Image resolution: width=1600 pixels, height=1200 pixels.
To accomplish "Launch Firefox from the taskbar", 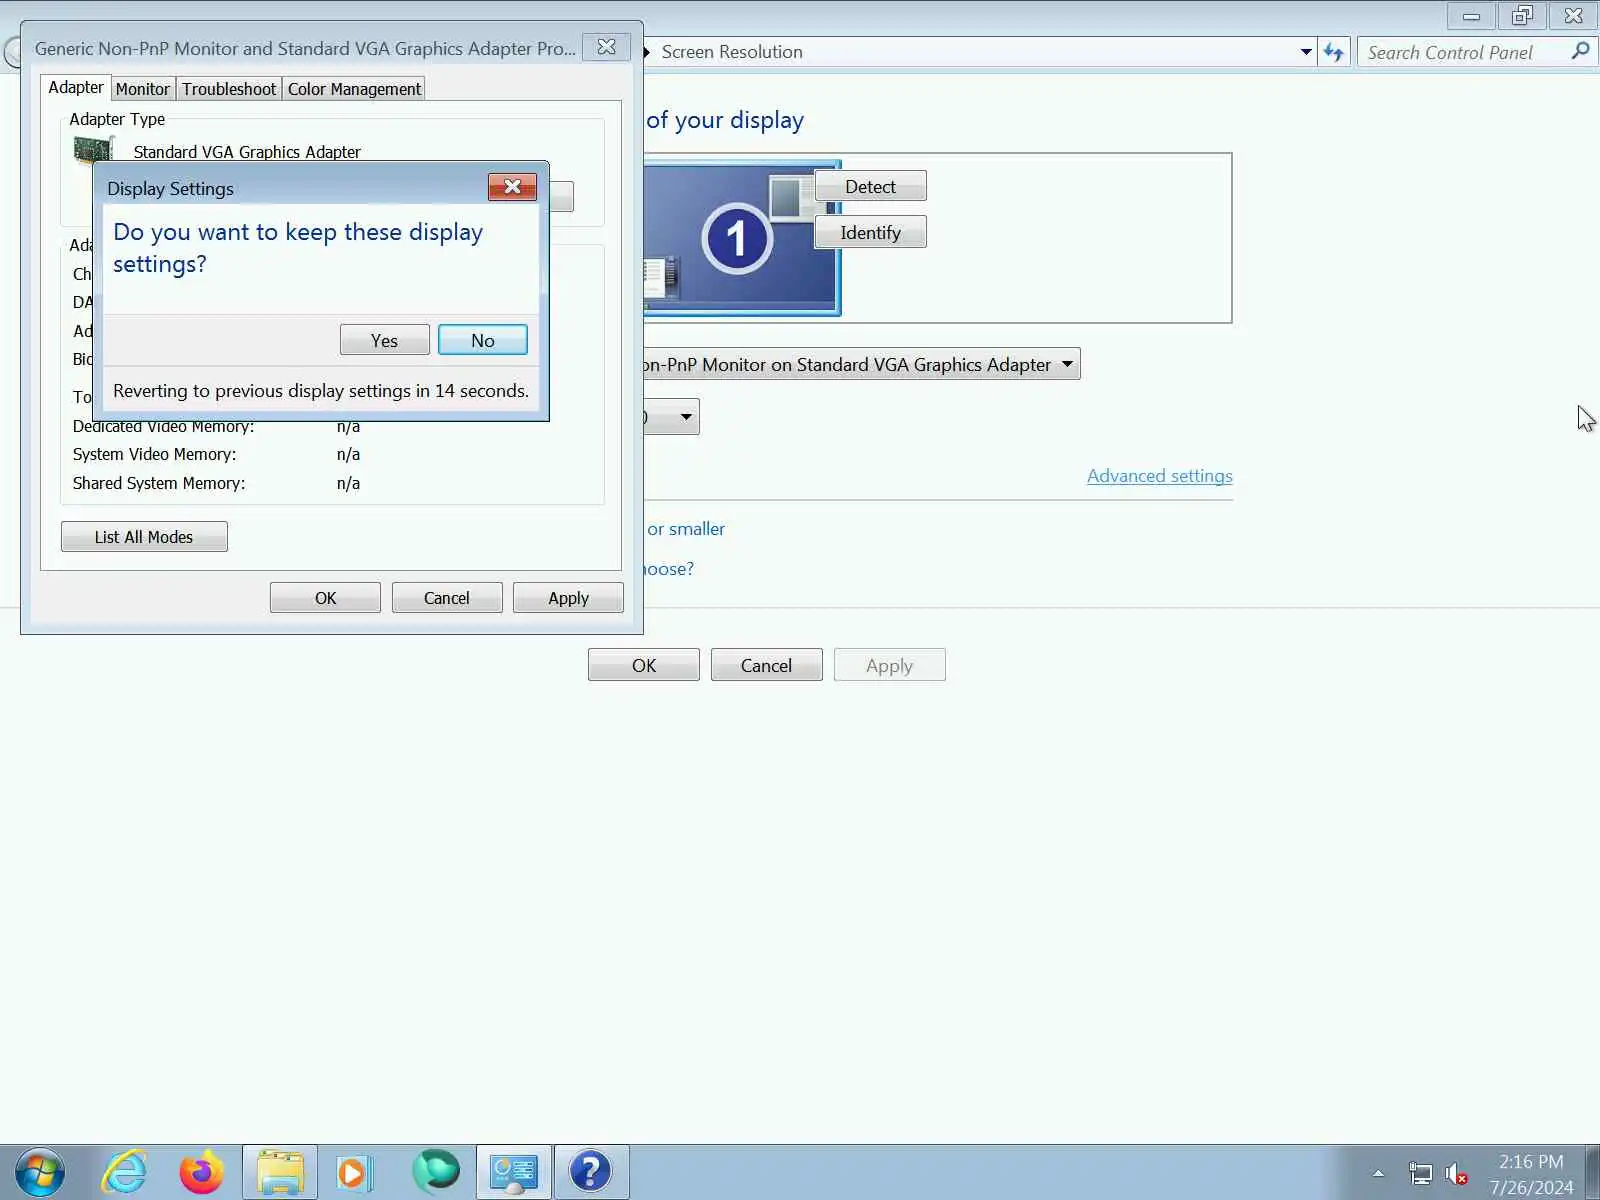I will tap(202, 1172).
